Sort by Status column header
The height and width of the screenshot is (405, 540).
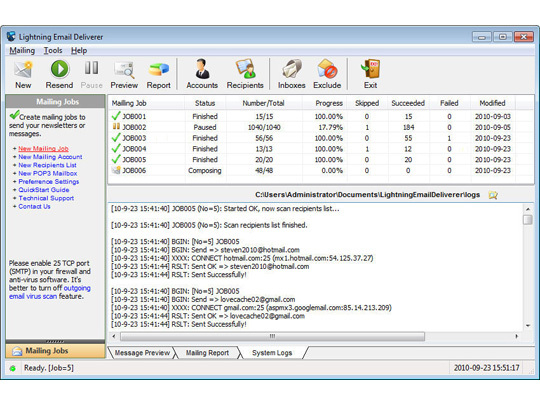pos(205,103)
